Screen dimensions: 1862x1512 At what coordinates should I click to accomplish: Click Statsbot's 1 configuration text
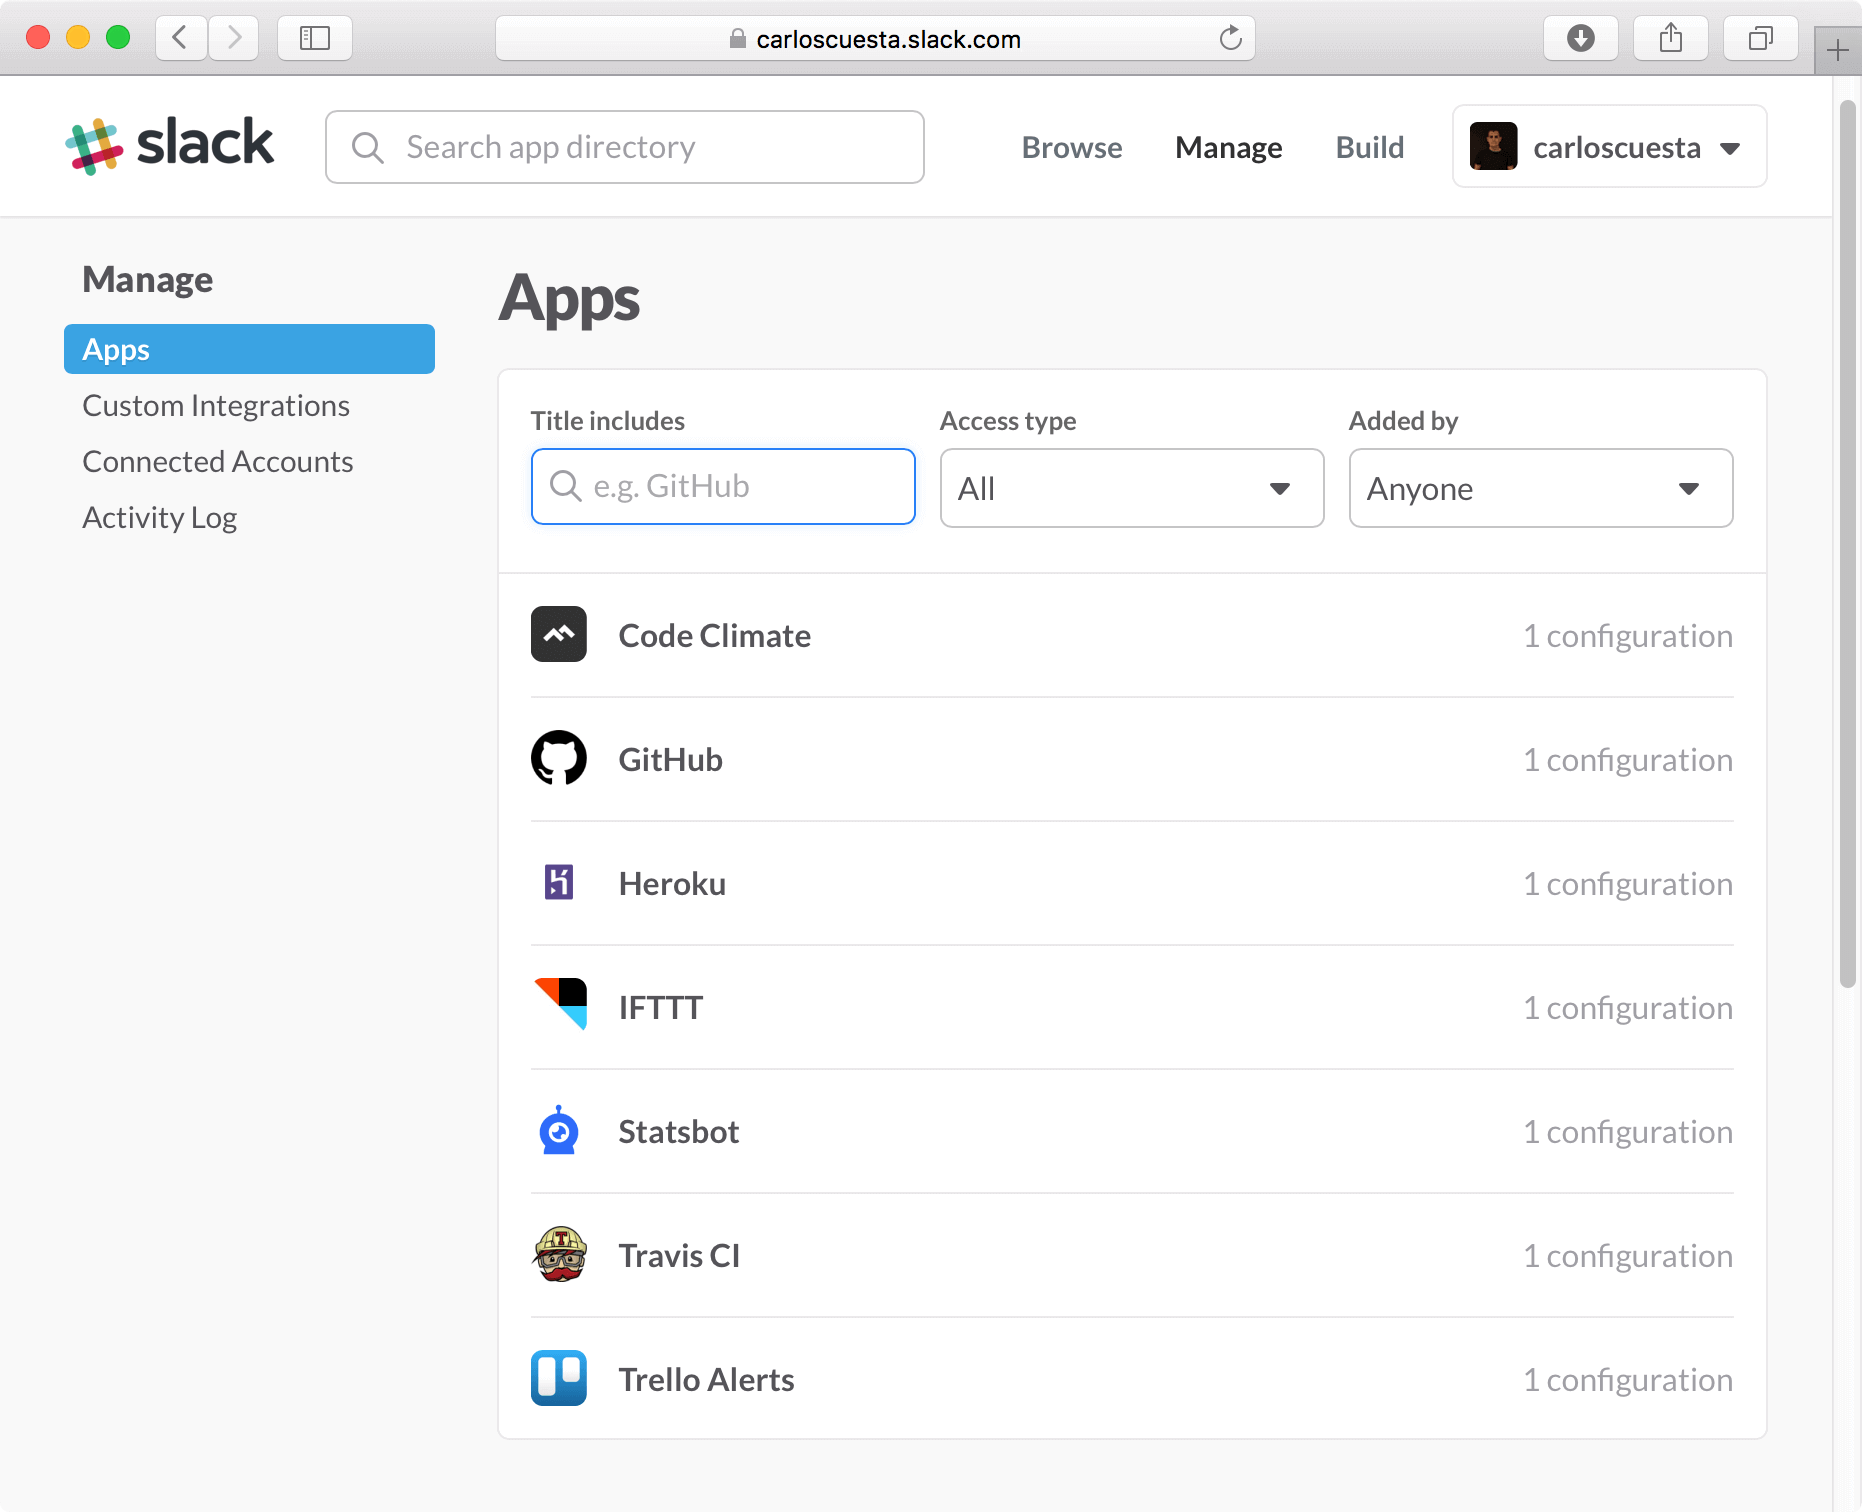[1628, 1132]
